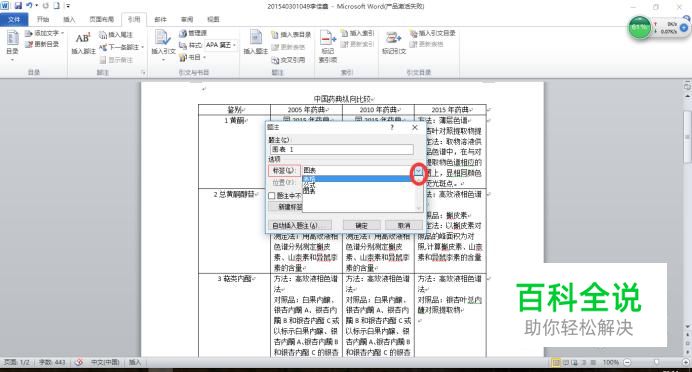
Task: Switch to the 审阅 tab
Action: [x=187, y=19]
